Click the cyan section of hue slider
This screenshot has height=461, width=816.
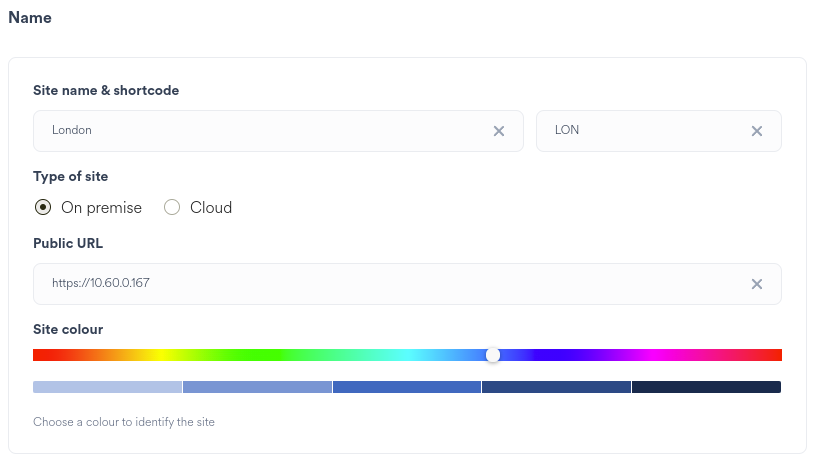pos(408,355)
